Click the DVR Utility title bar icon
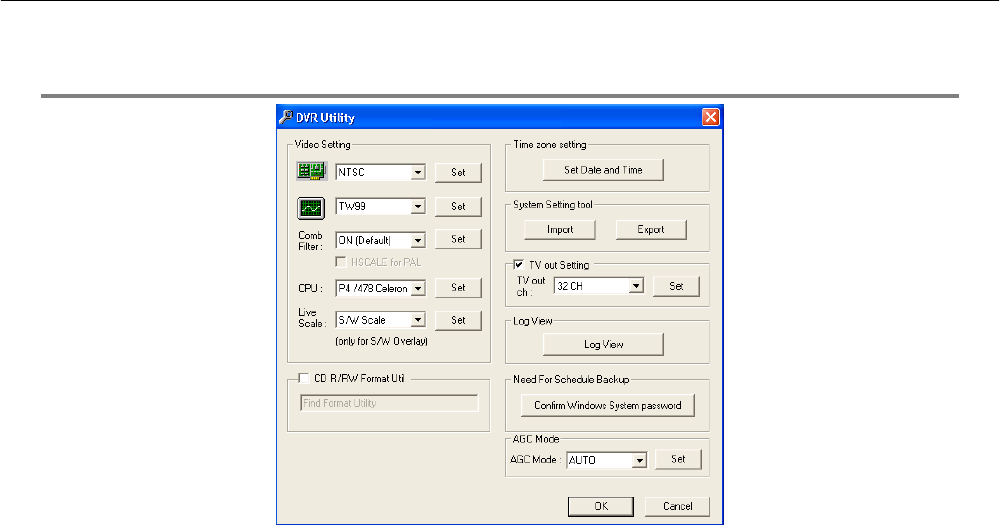Viewport: 1000px width, 525px height. 283,117
